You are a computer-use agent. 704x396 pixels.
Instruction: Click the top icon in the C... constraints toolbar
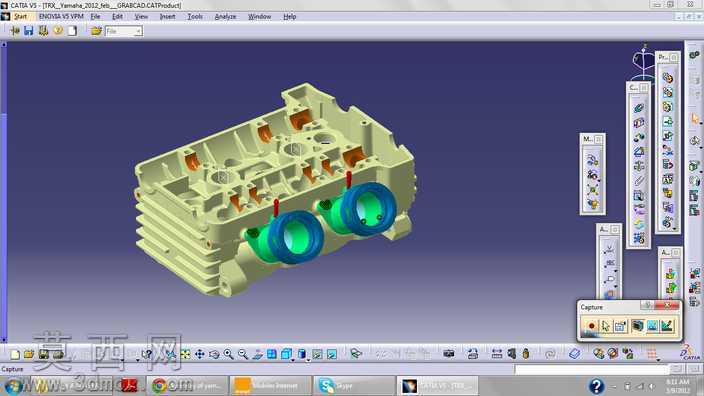coord(638,108)
